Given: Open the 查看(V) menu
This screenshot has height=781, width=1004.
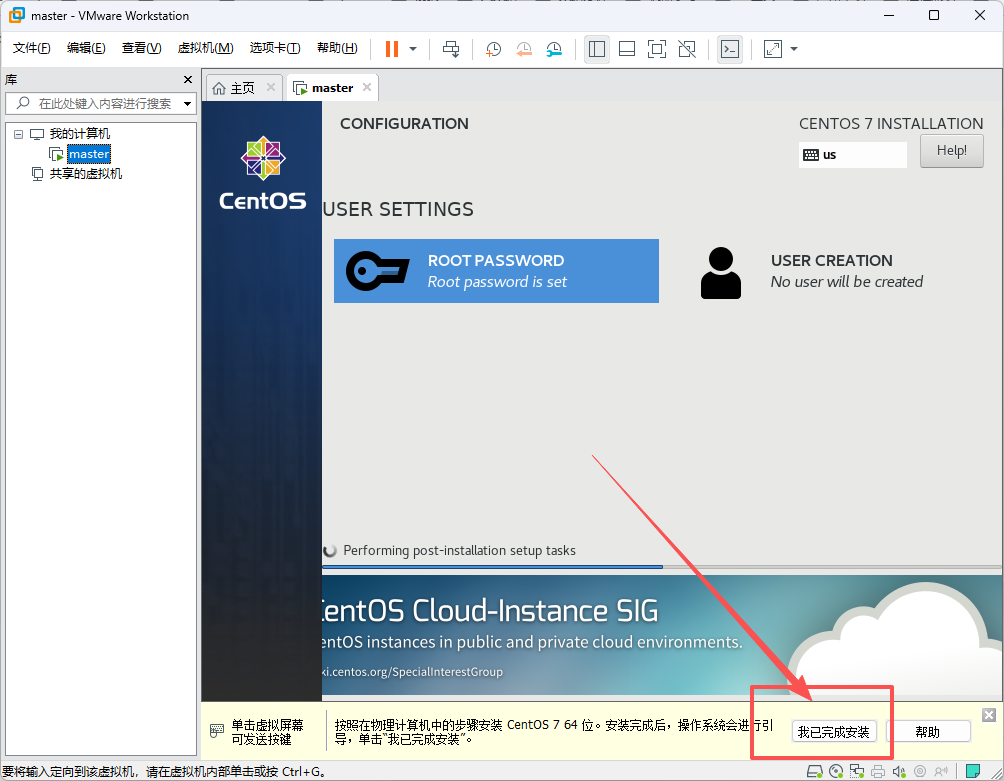Looking at the screenshot, I should pyautogui.click(x=142, y=48).
